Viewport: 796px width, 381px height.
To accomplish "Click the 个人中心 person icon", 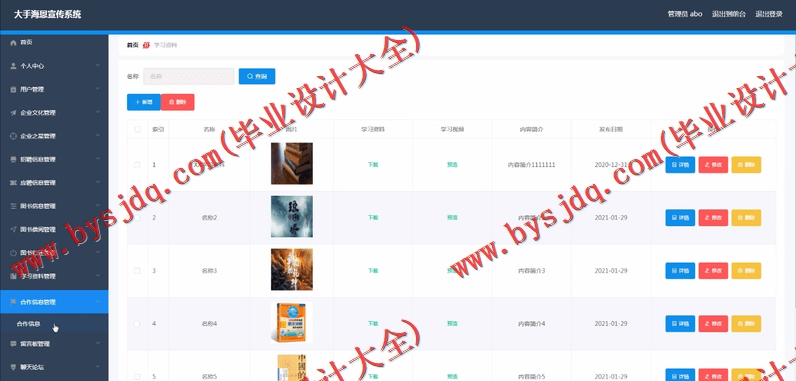I will click(14, 66).
